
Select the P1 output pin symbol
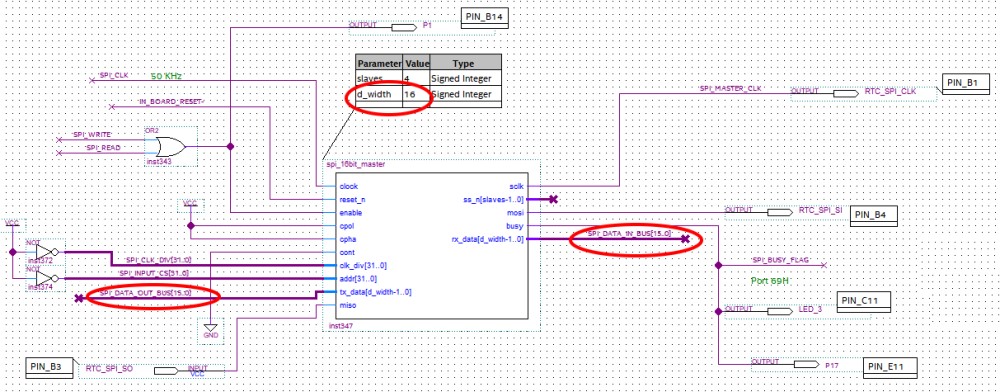(x=403, y=27)
